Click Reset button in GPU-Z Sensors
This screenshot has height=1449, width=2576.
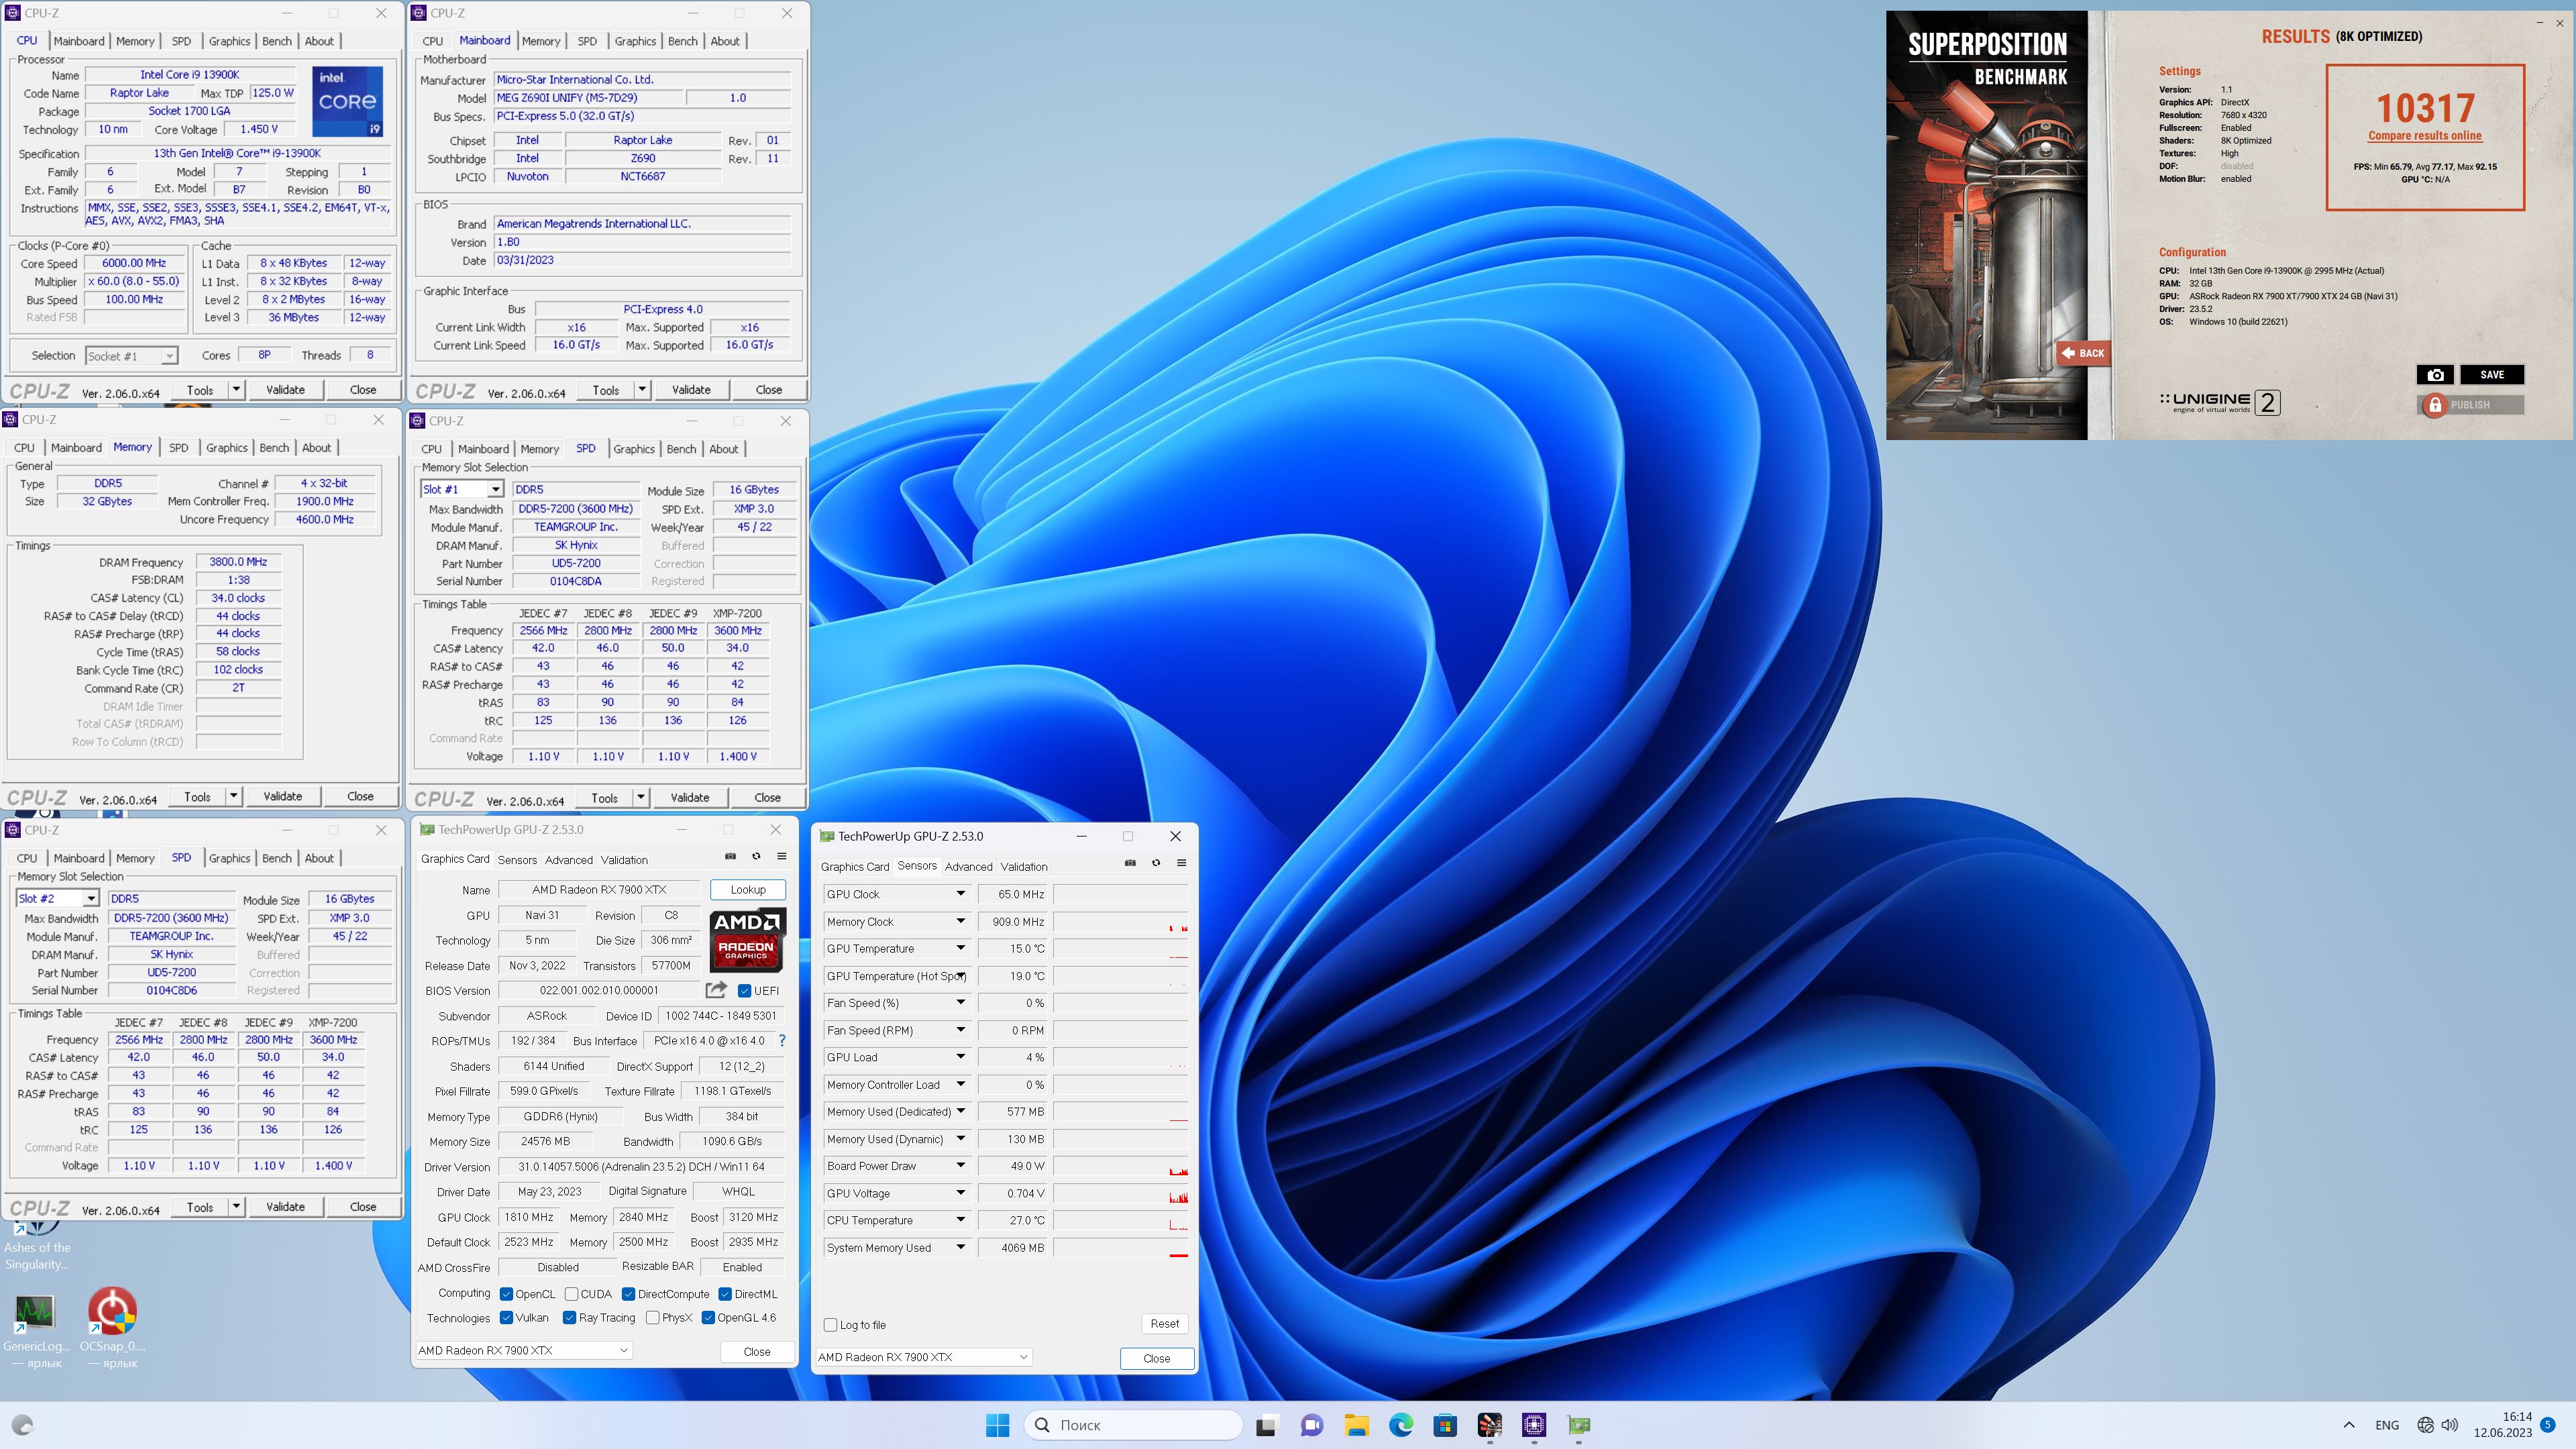(1164, 1323)
